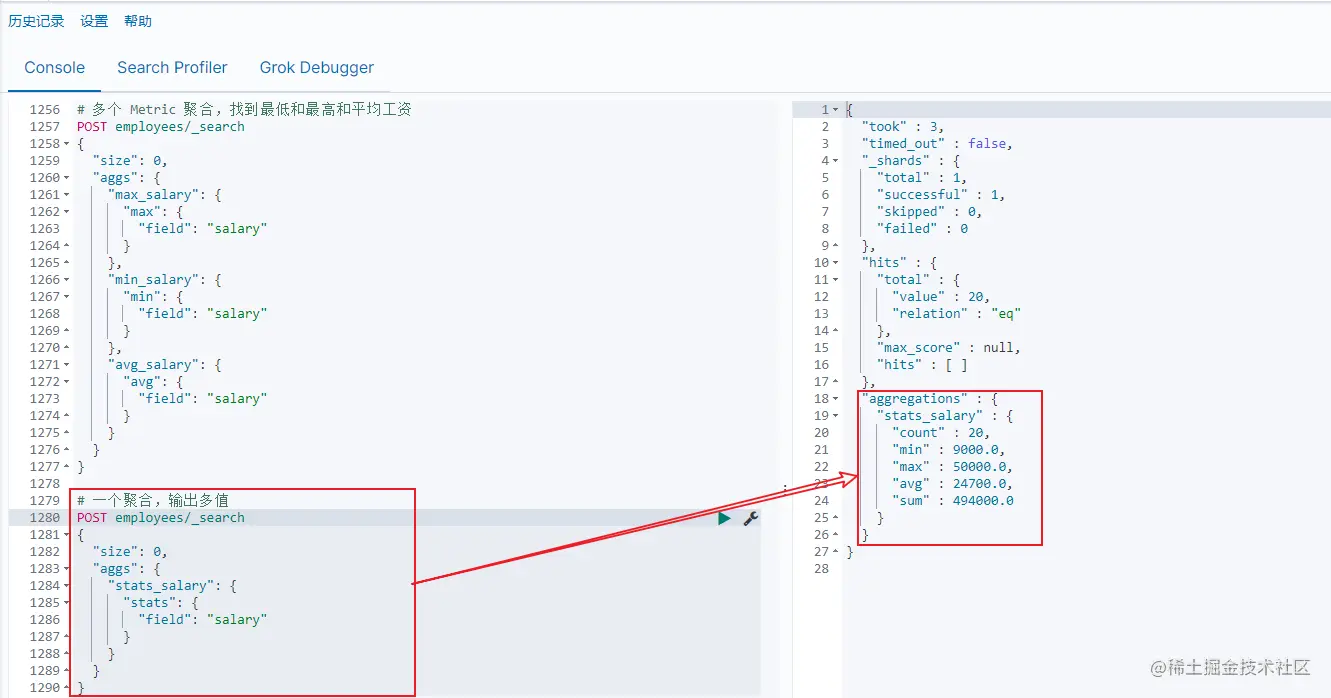
Task: Fold the _shards object at response line 4
Action: pos(836,161)
